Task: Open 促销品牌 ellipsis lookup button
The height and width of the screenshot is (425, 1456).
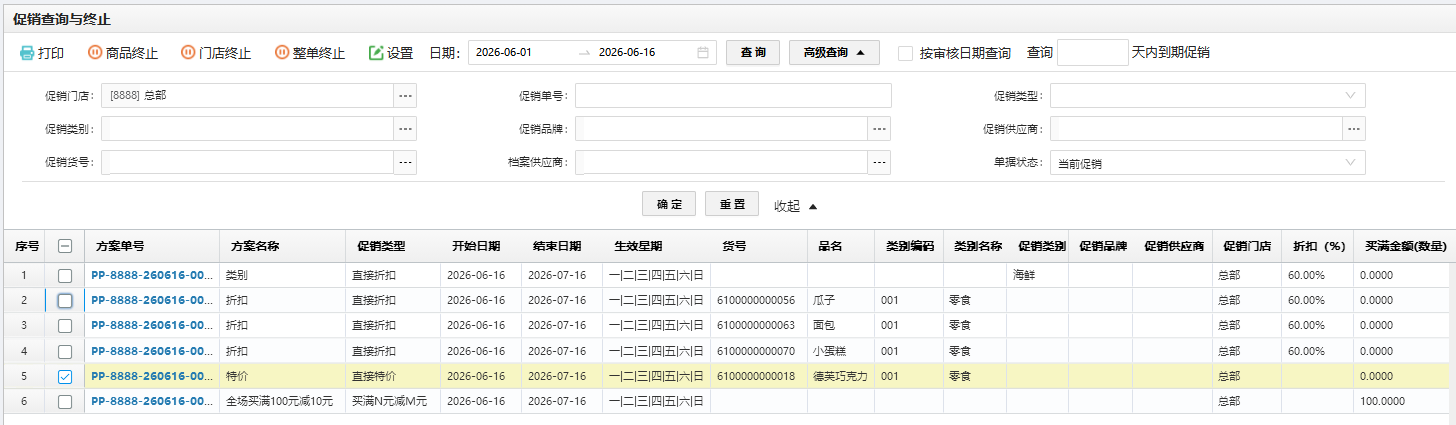Action: click(x=879, y=129)
